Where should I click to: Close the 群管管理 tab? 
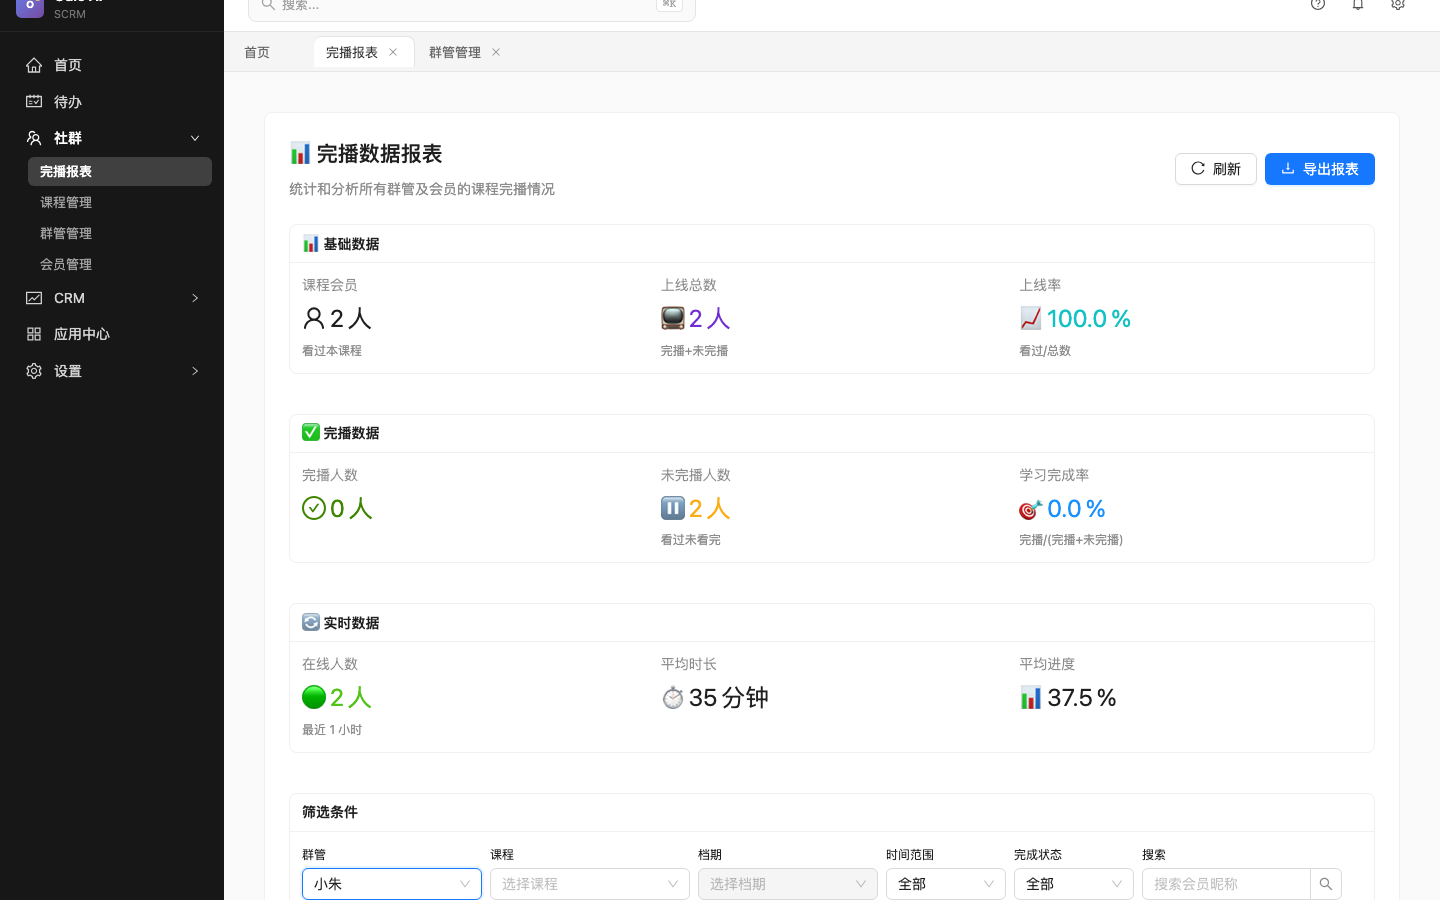click(496, 52)
